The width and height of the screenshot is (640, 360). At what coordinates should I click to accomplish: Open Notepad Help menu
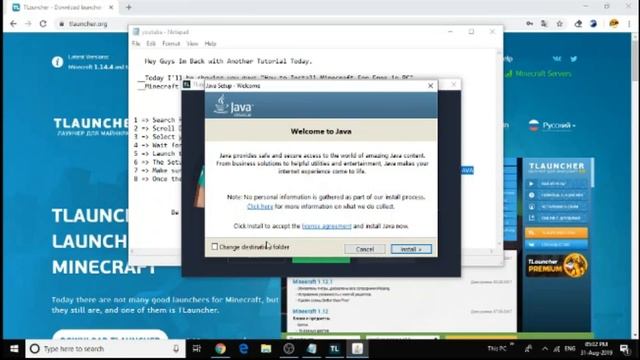[x=210, y=44]
